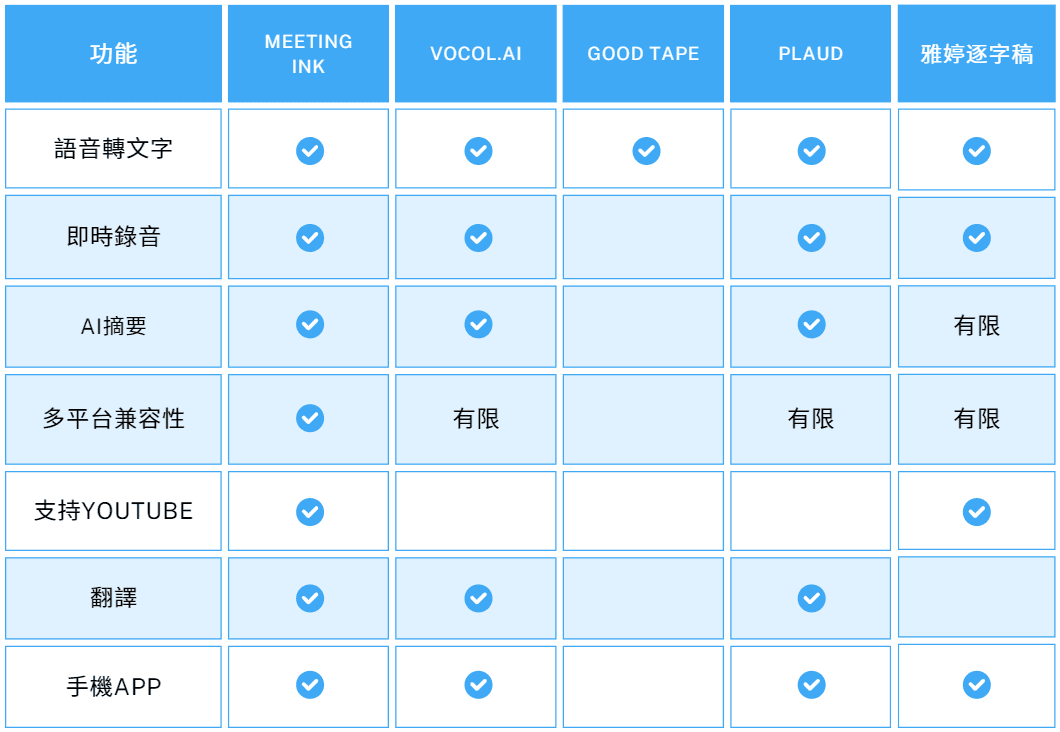Select the Meeting Ink column header
This screenshot has height=732, width=1060.
(308, 54)
